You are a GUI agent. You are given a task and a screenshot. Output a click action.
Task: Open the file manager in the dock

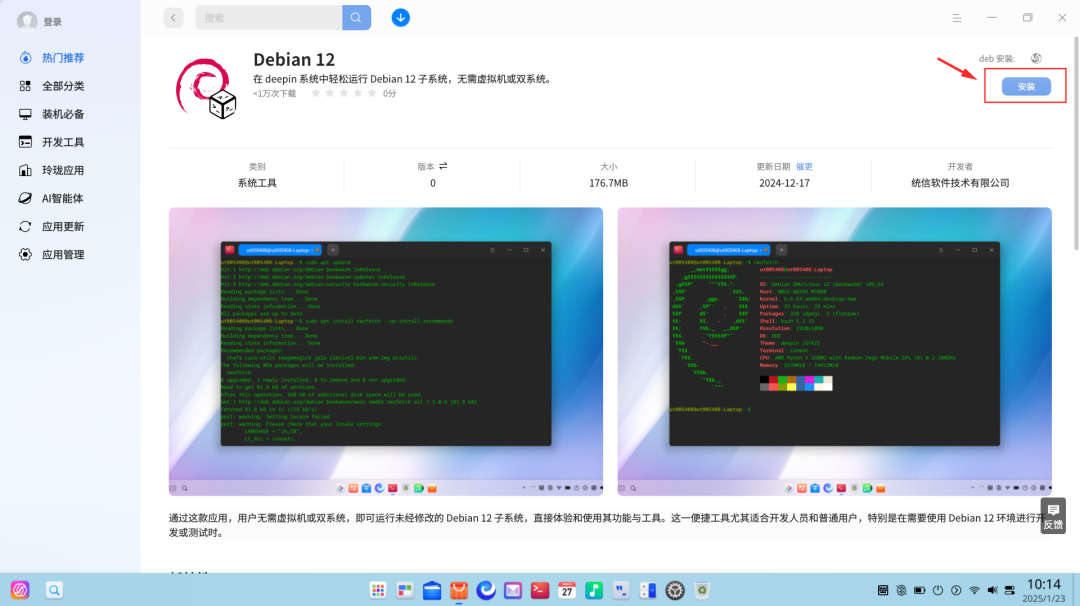(x=432, y=590)
